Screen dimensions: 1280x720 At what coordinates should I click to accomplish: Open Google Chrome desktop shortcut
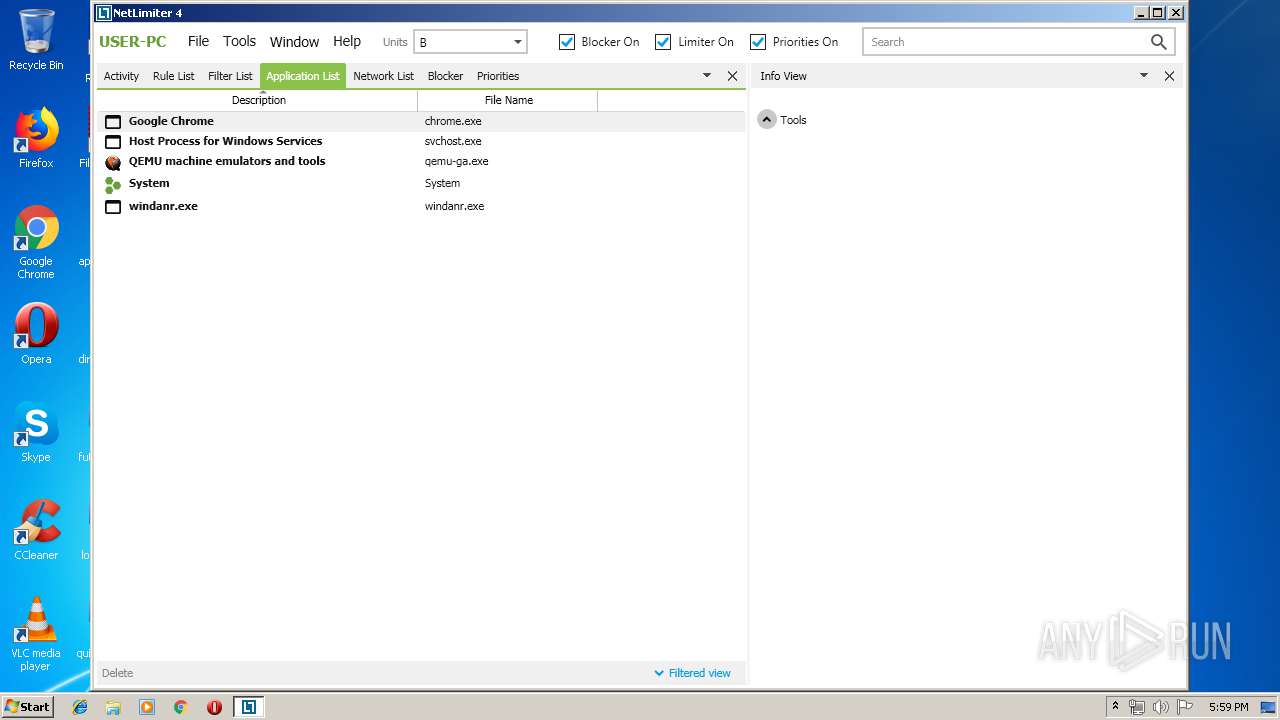(36, 243)
